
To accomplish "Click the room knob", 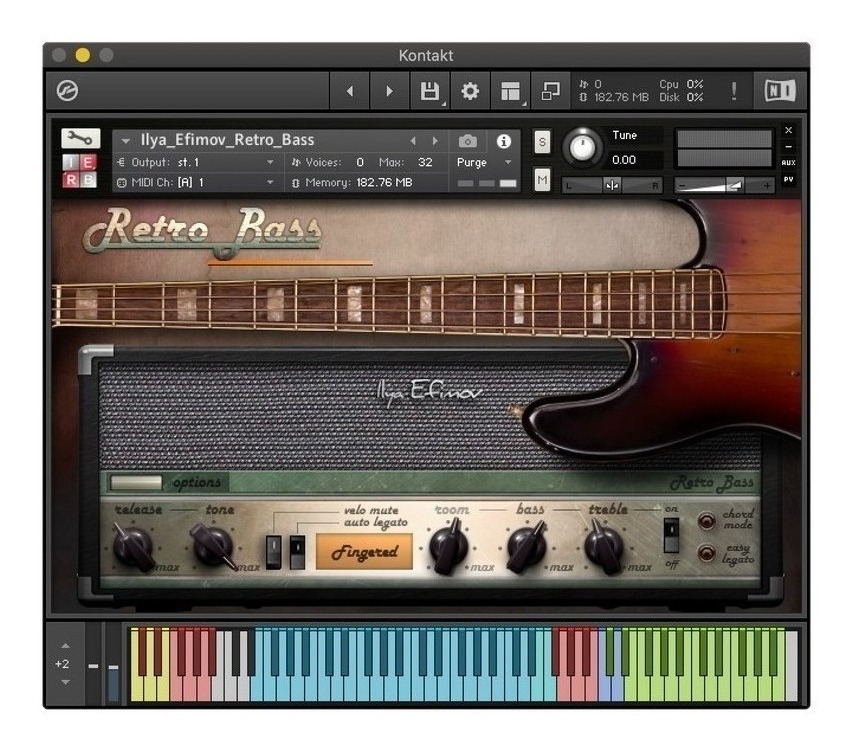I will [449, 546].
